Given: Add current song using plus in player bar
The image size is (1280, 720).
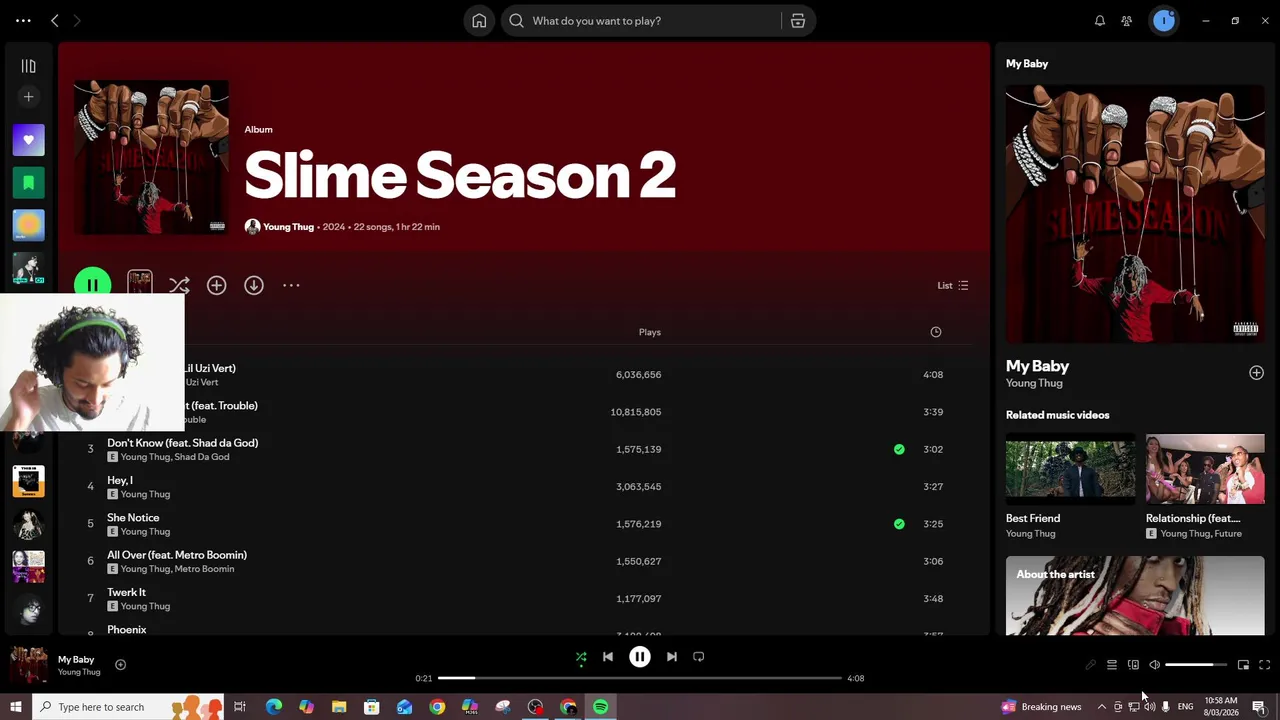Looking at the screenshot, I should [120, 665].
